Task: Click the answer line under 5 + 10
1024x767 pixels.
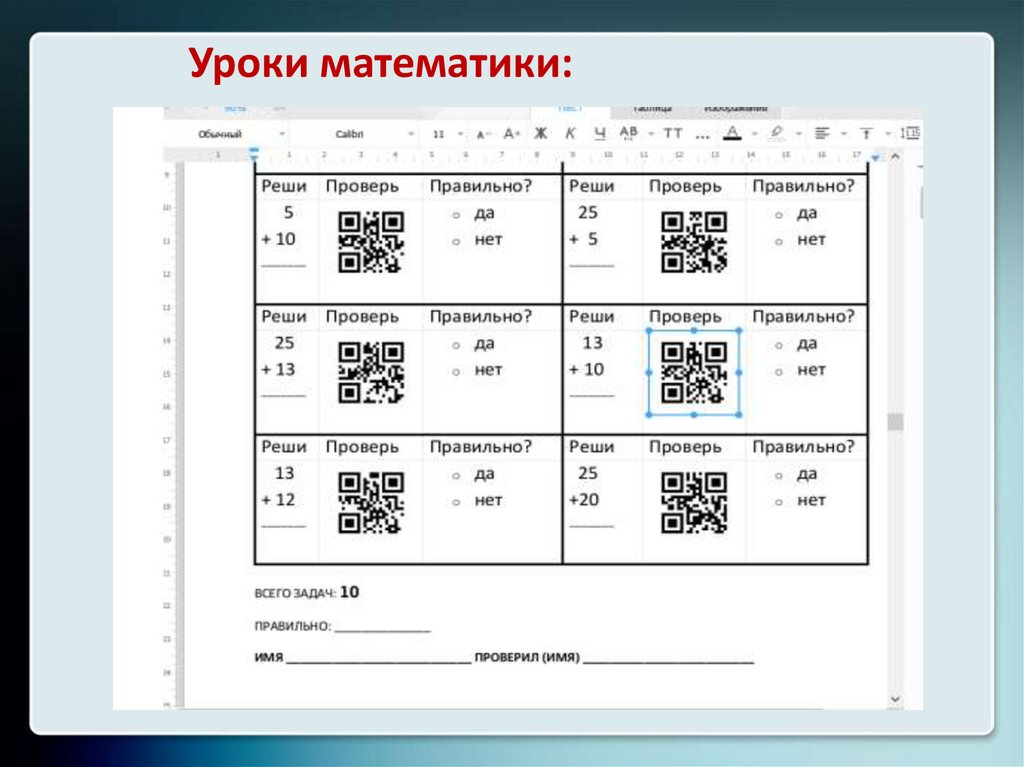Action: pyautogui.click(x=283, y=266)
